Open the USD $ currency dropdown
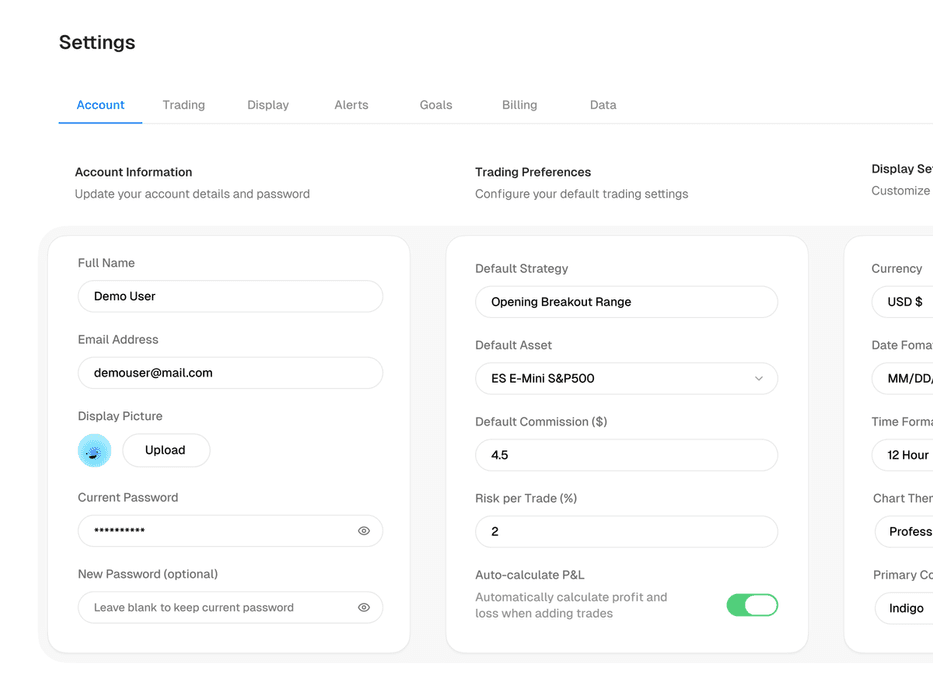933x700 pixels. coord(902,302)
